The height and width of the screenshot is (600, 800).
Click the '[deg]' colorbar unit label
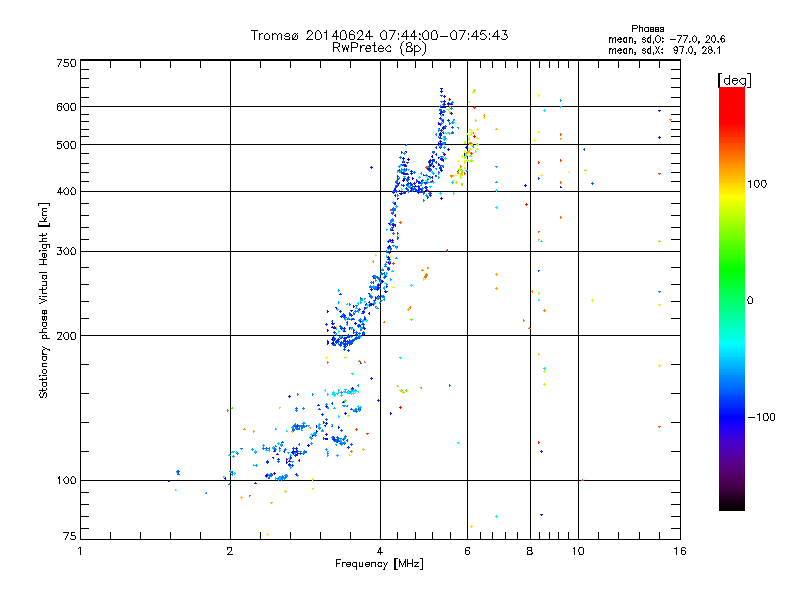point(734,80)
